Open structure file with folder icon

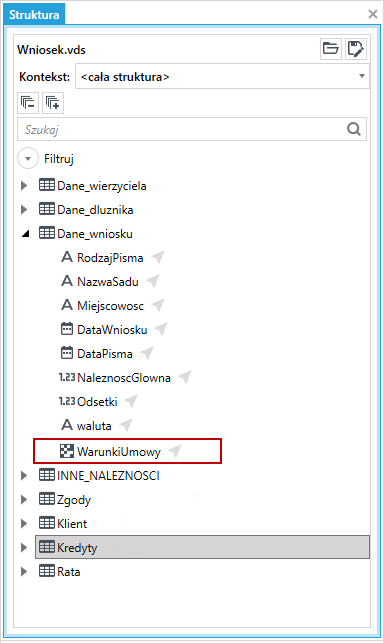click(331, 49)
